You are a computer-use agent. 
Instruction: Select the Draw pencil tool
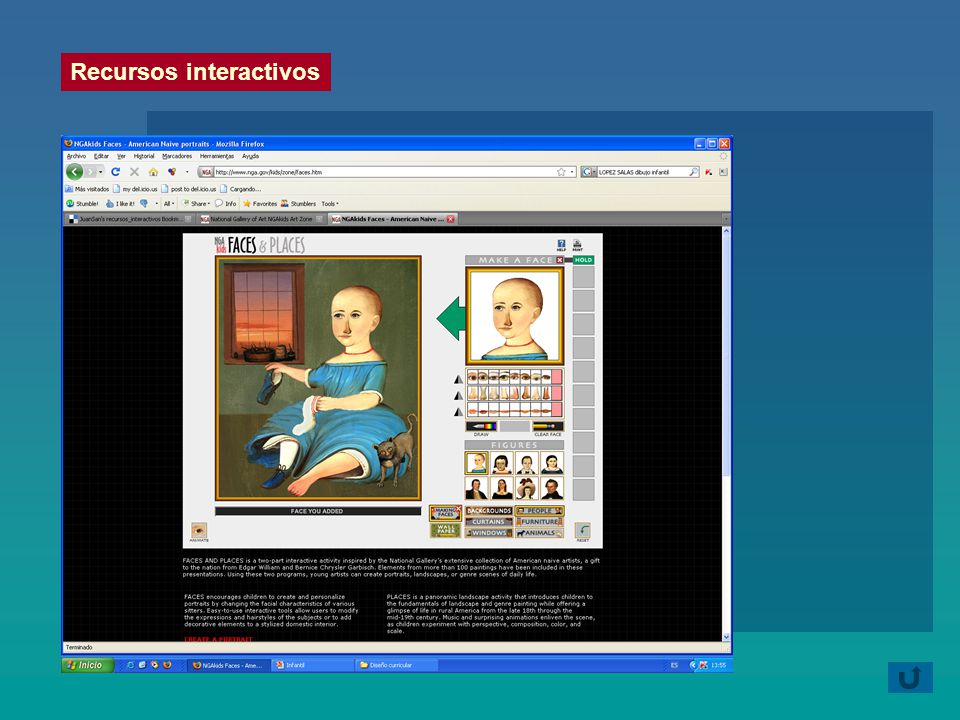point(482,427)
